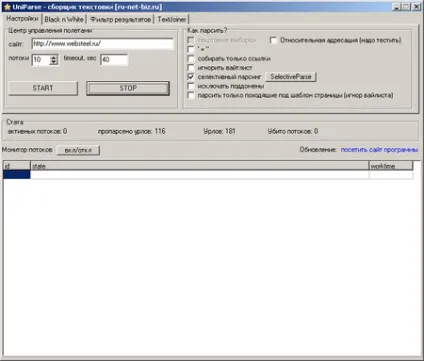Toggle the "=" checkbox
The image size is (424, 361).
click(191, 49)
